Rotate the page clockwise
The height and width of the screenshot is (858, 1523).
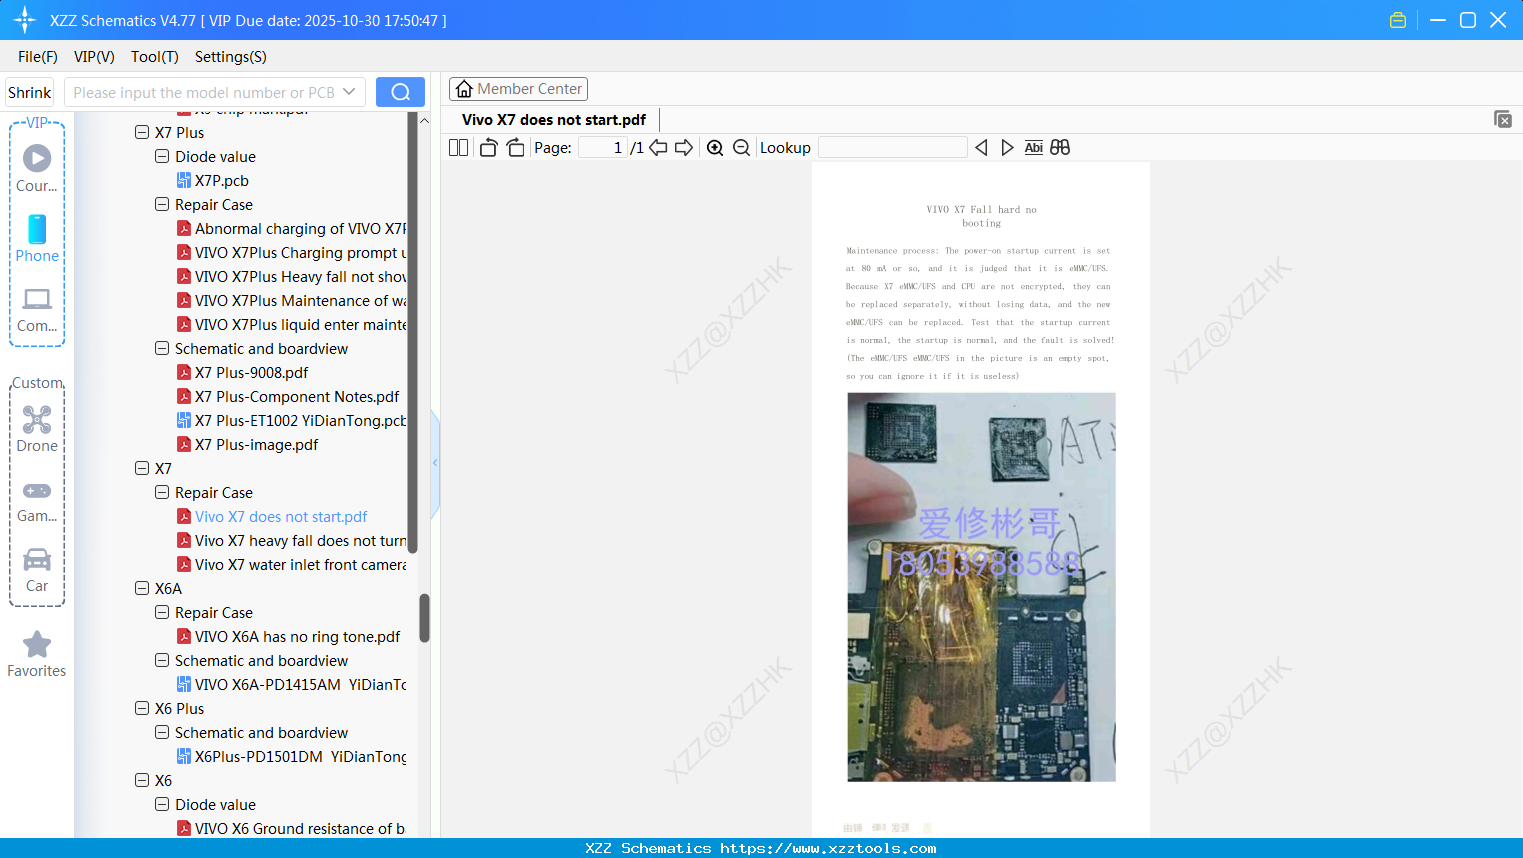coord(515,148)
